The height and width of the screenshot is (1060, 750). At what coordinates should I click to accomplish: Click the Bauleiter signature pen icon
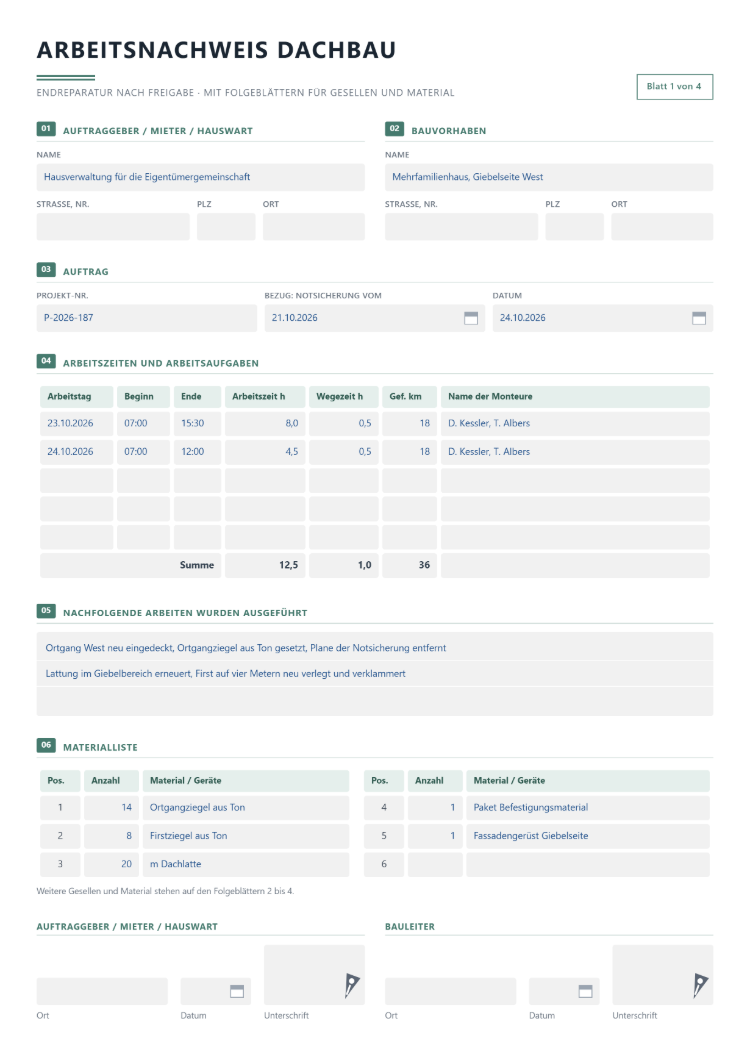coord(700,986)
